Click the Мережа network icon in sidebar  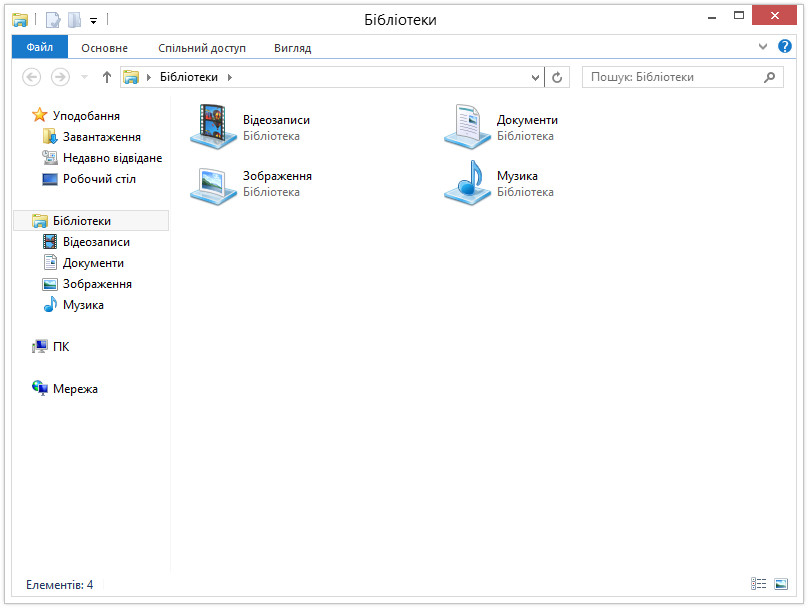(x=40, y=388)
